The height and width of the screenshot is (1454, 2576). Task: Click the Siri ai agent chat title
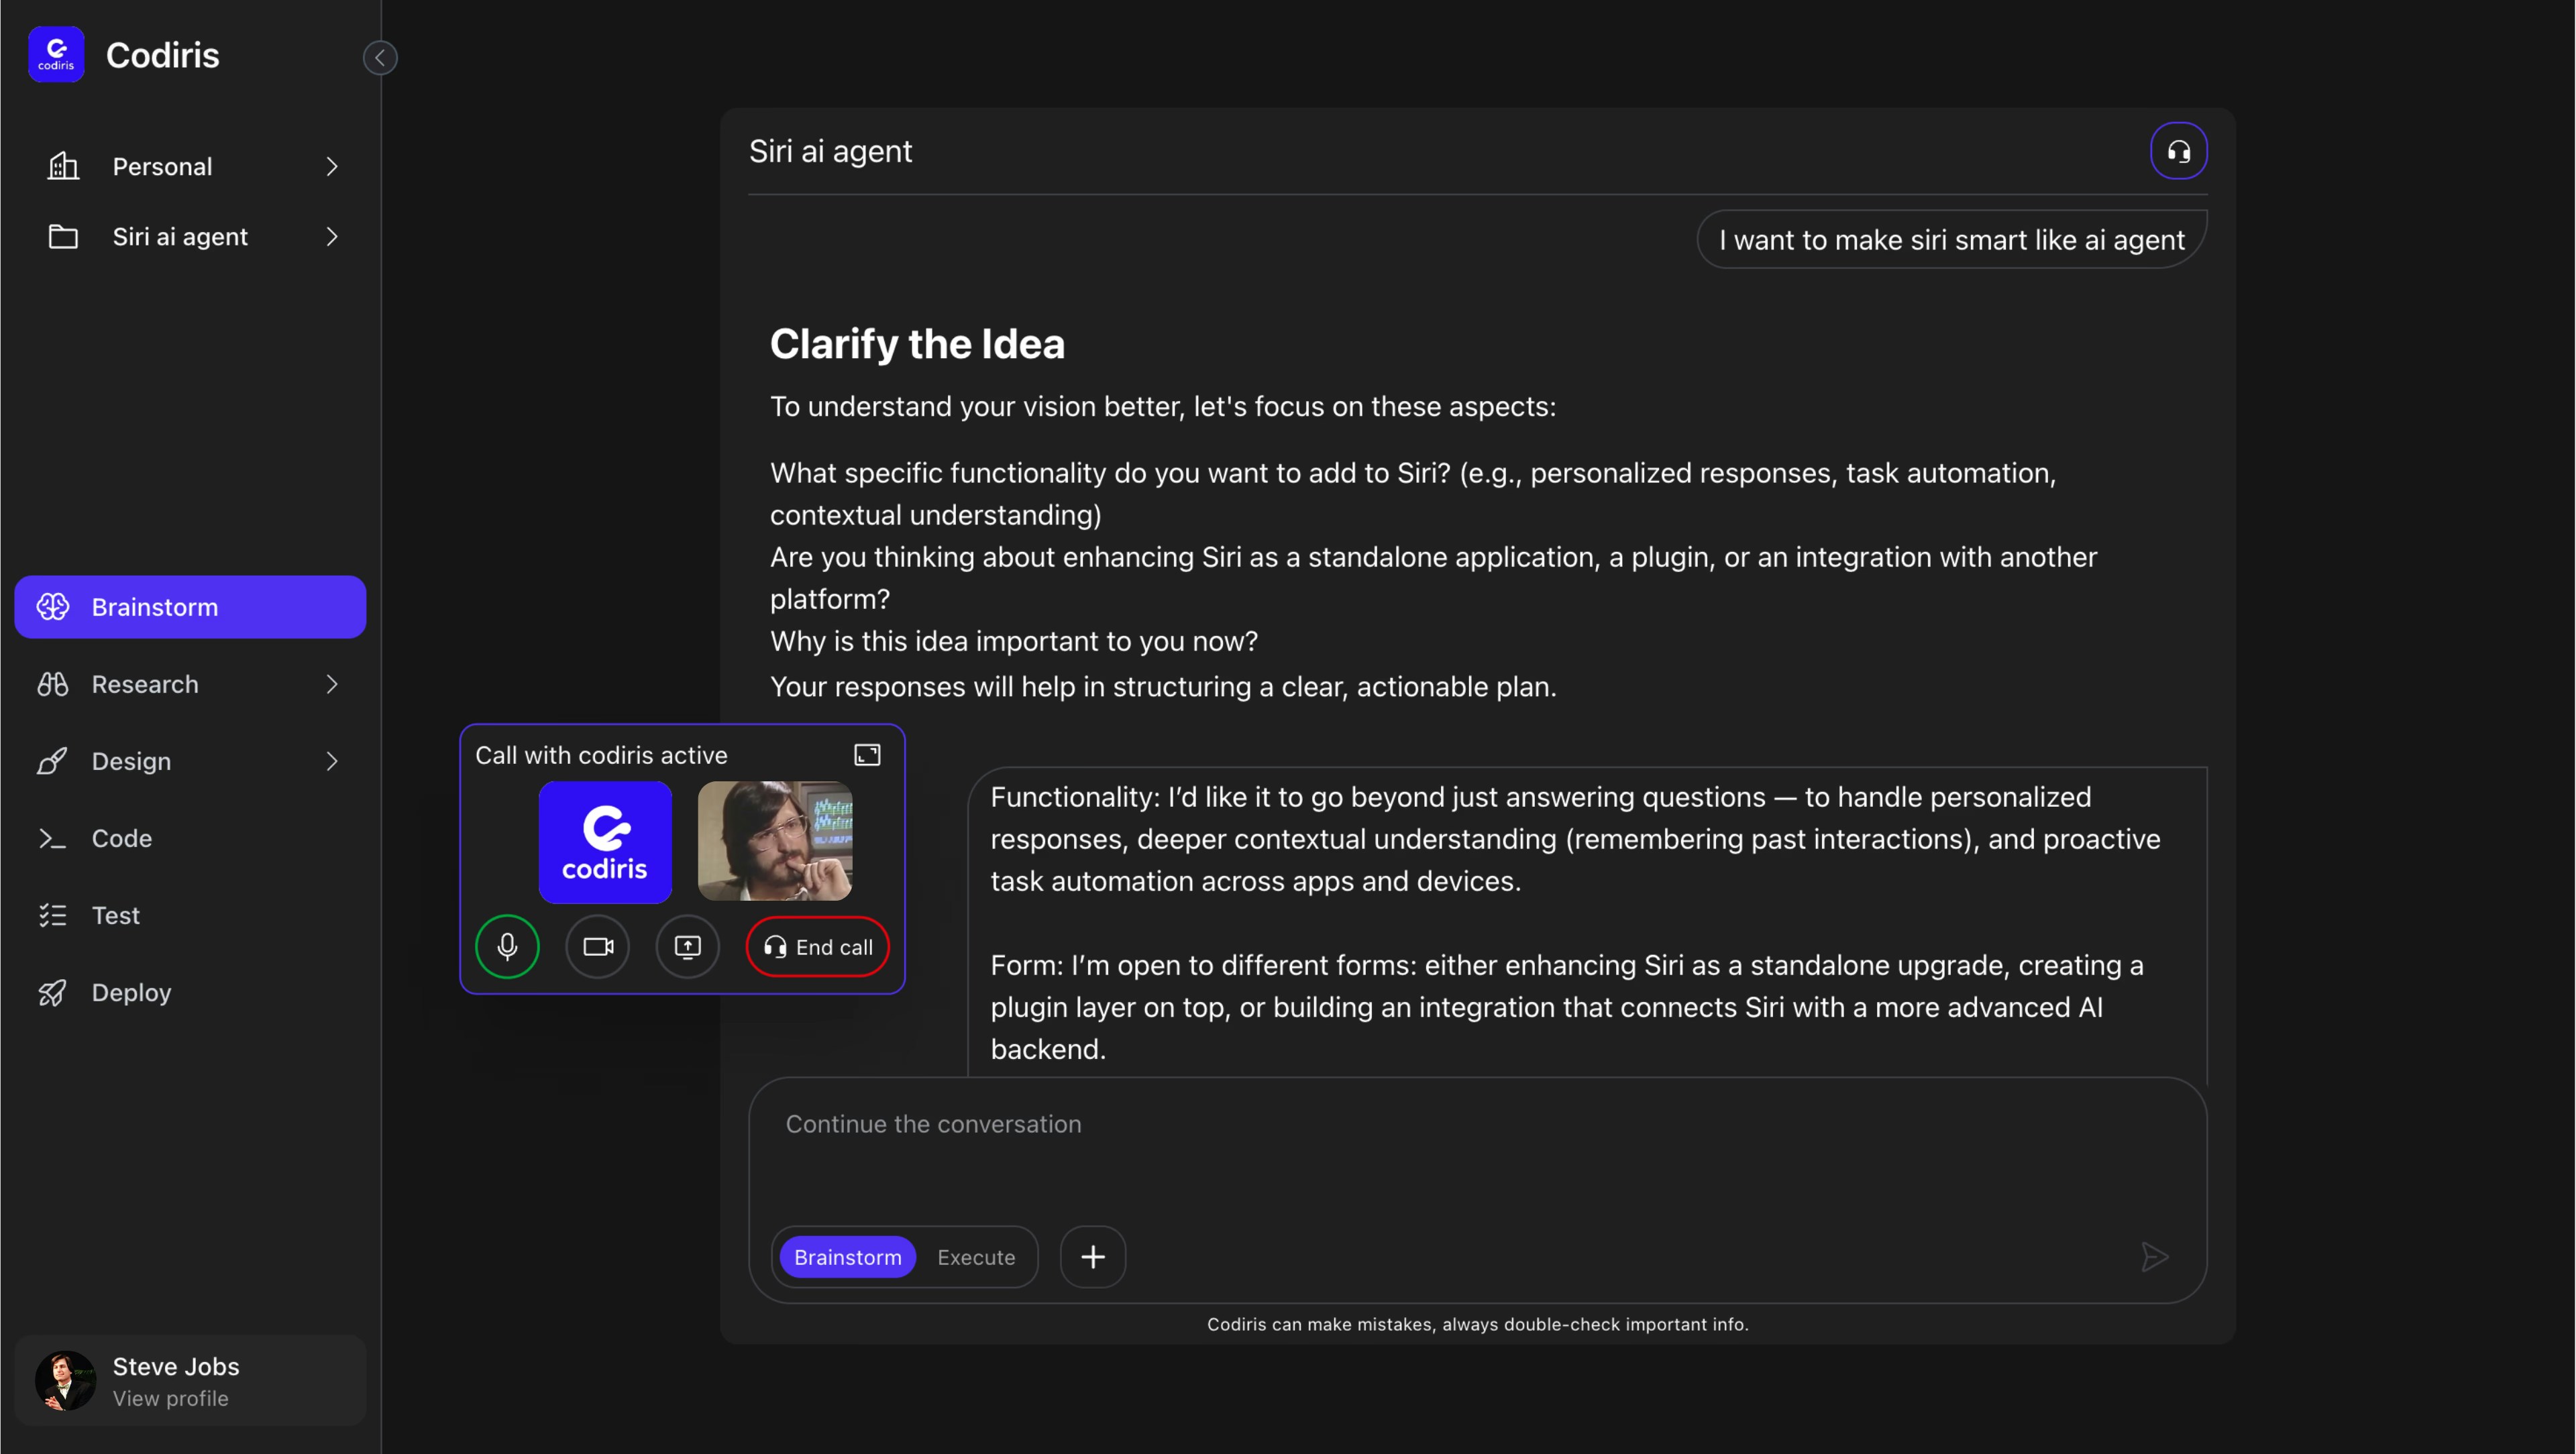click(830, 151)
